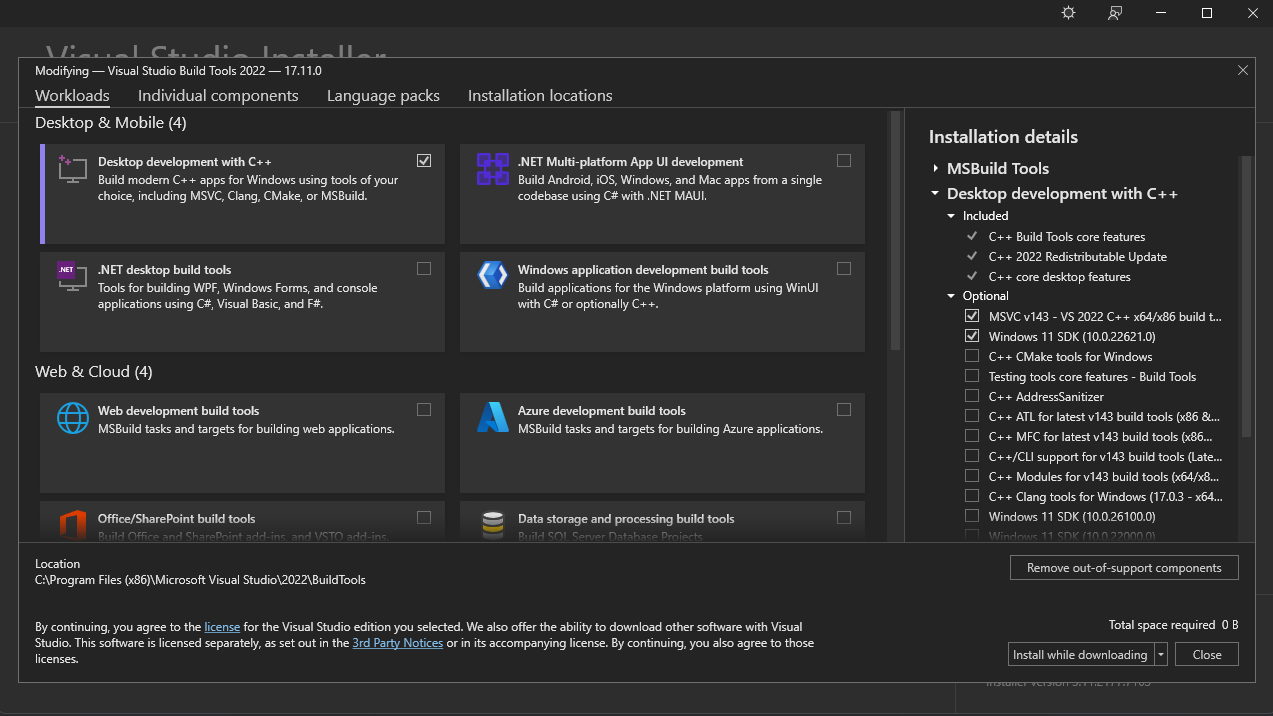Screen dimensions: 1273x716
Task: Open the Language packs tab
Action: 383,95
